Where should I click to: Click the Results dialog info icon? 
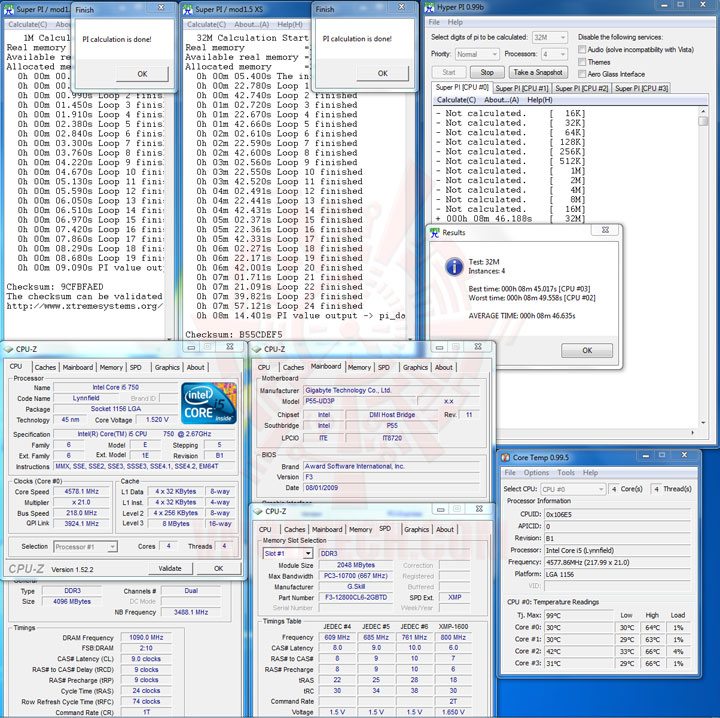coord(454,266)
